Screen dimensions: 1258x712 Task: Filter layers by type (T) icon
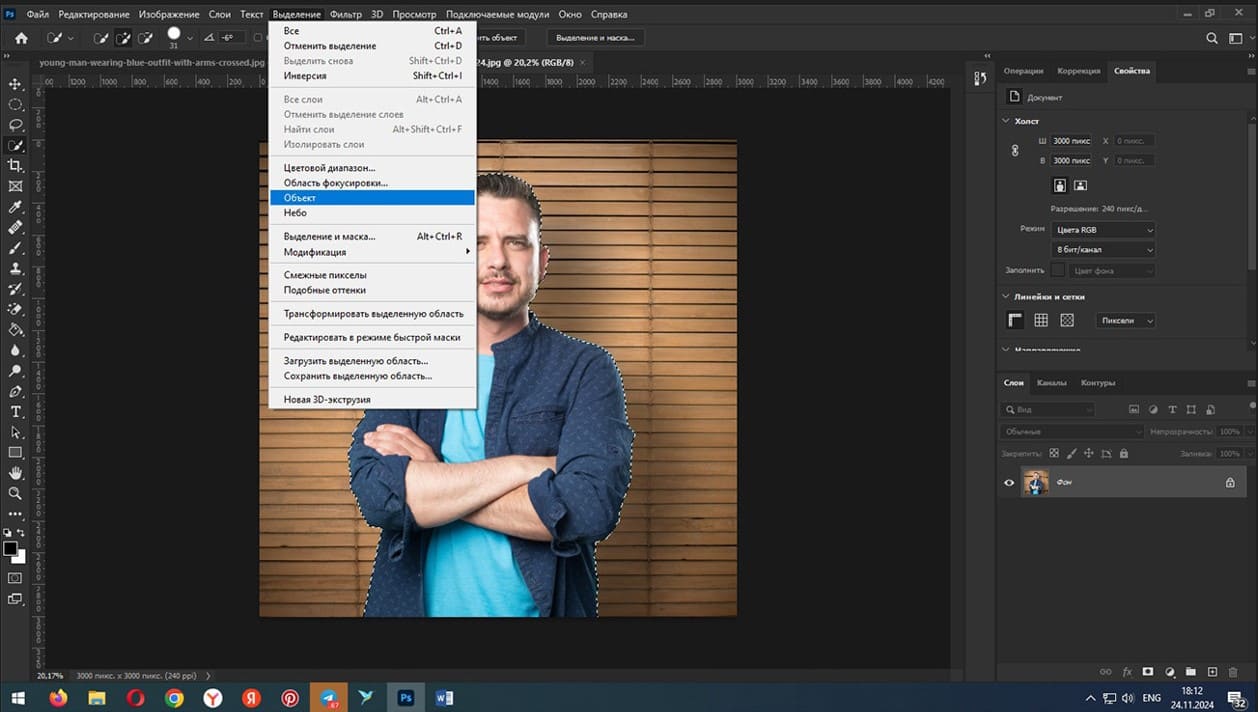point(1172,410)
